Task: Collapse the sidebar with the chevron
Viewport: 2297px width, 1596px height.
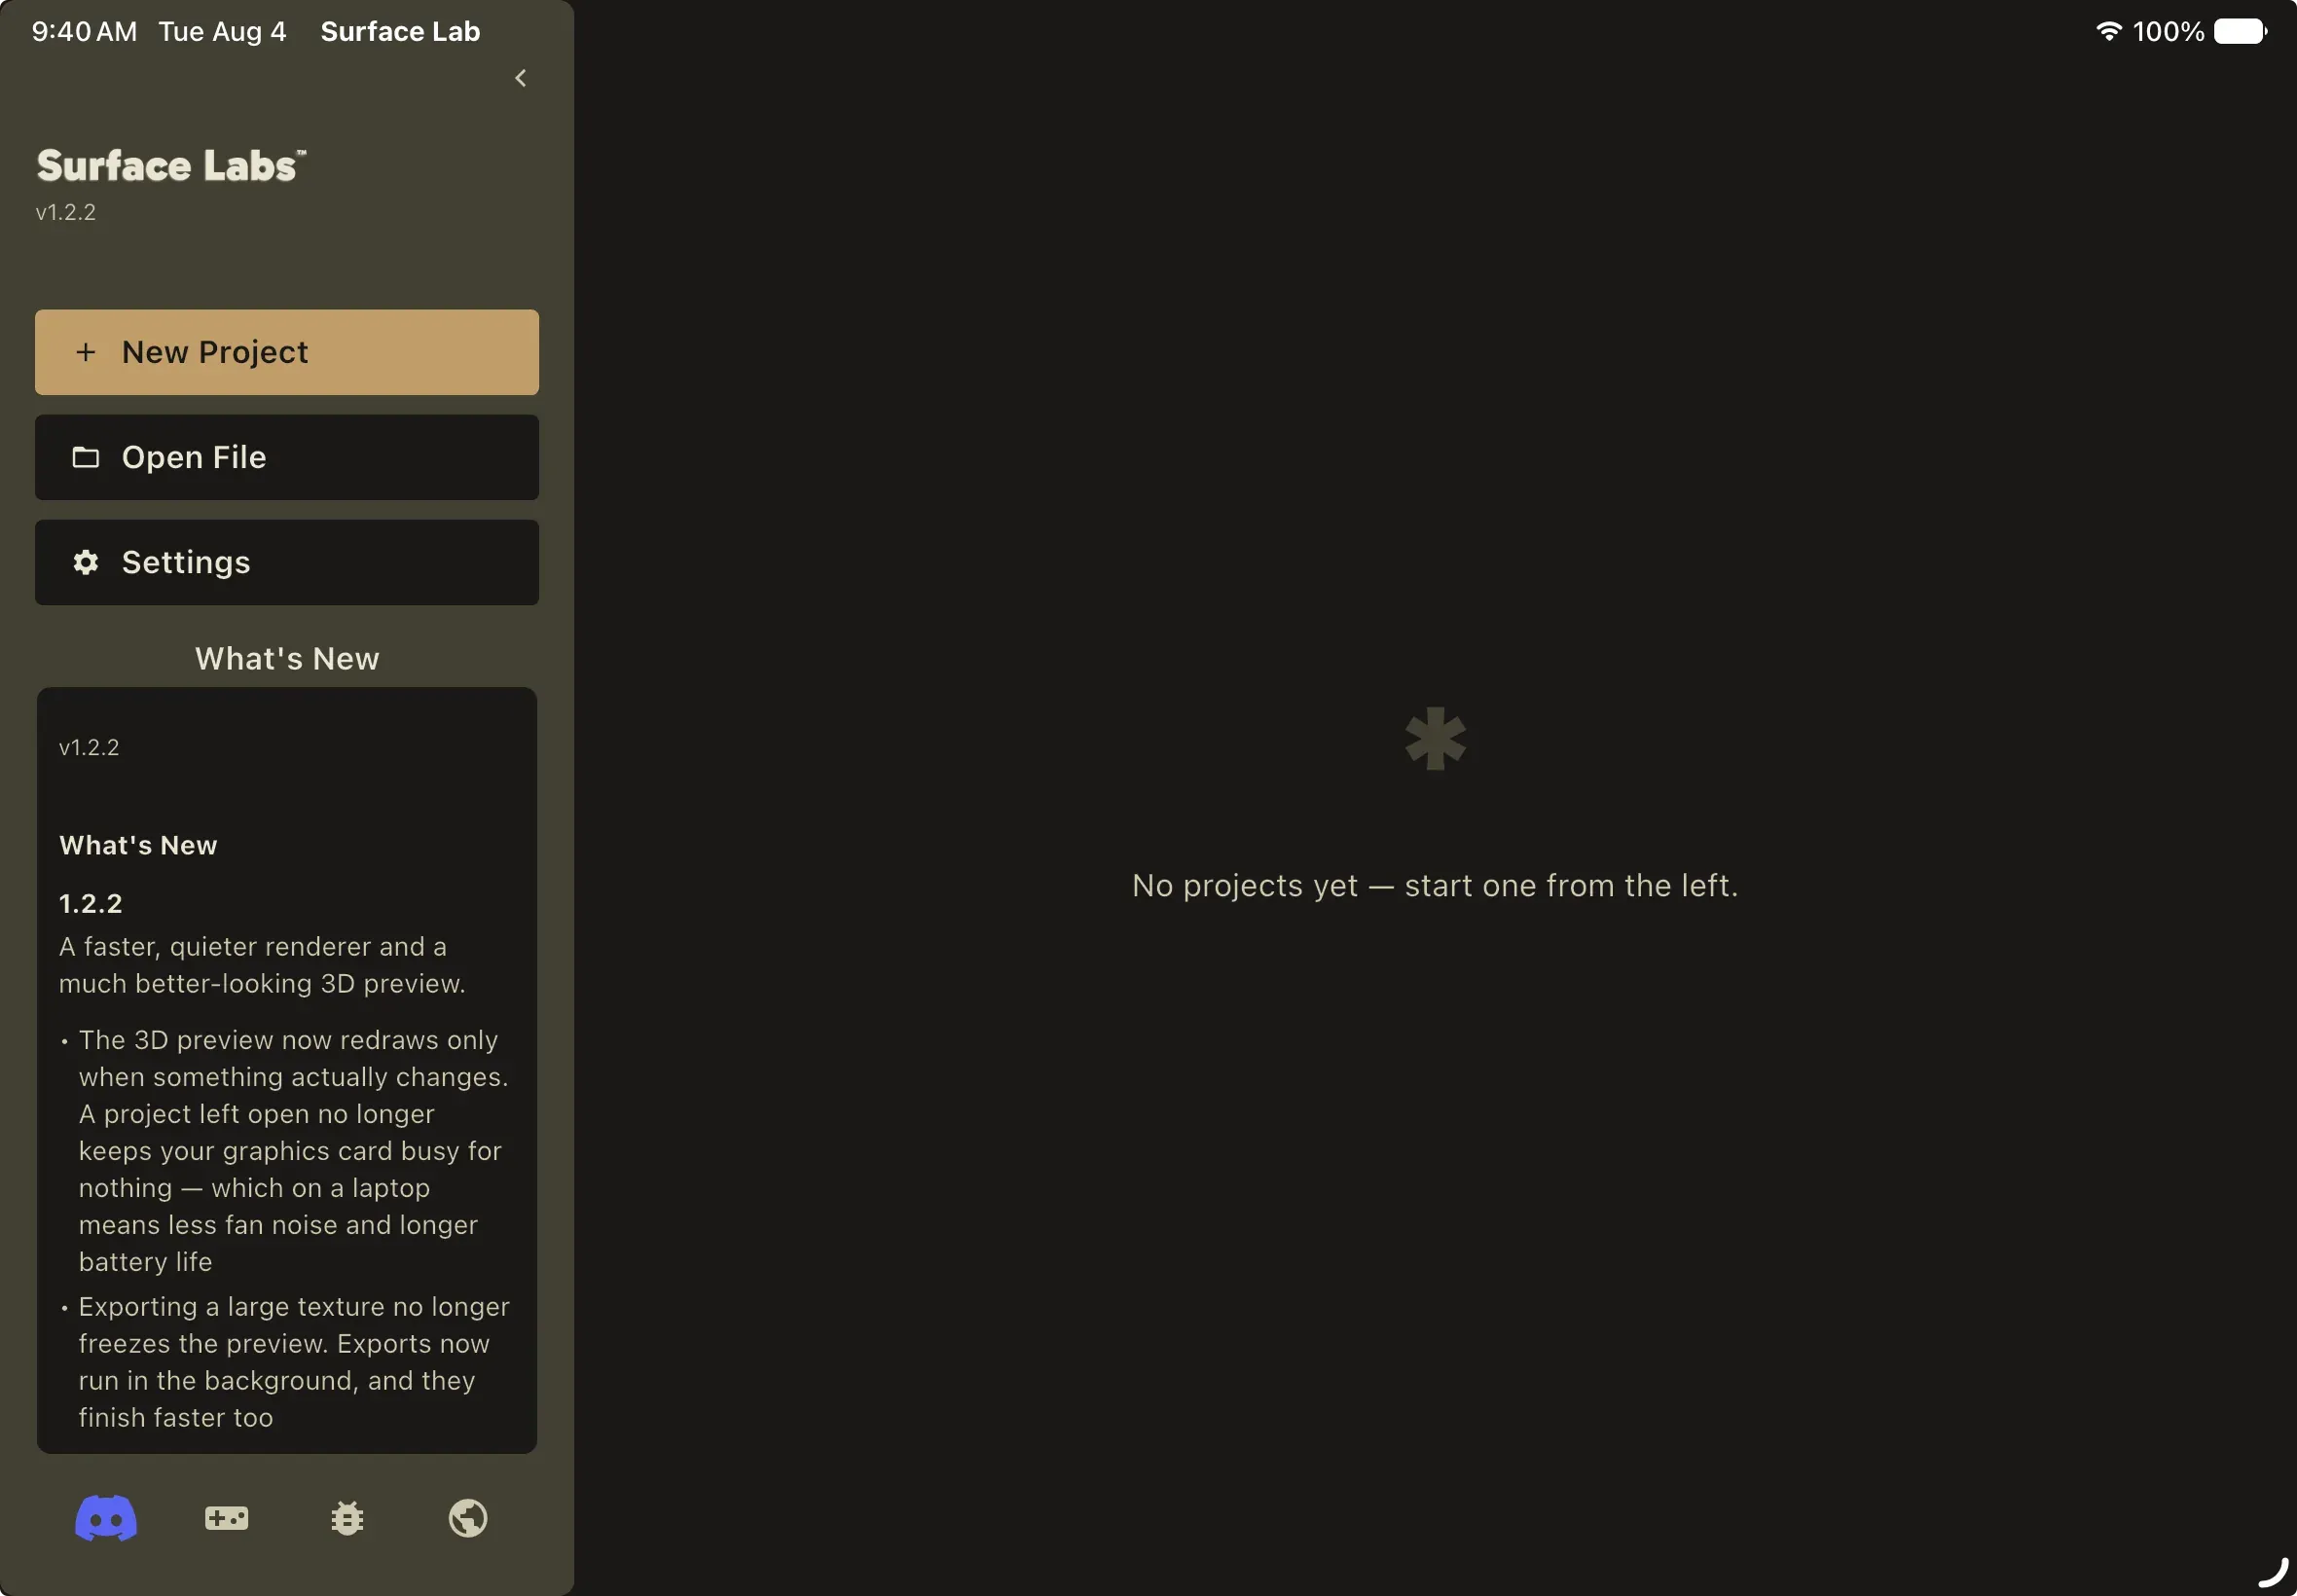Action: (521, 78)
